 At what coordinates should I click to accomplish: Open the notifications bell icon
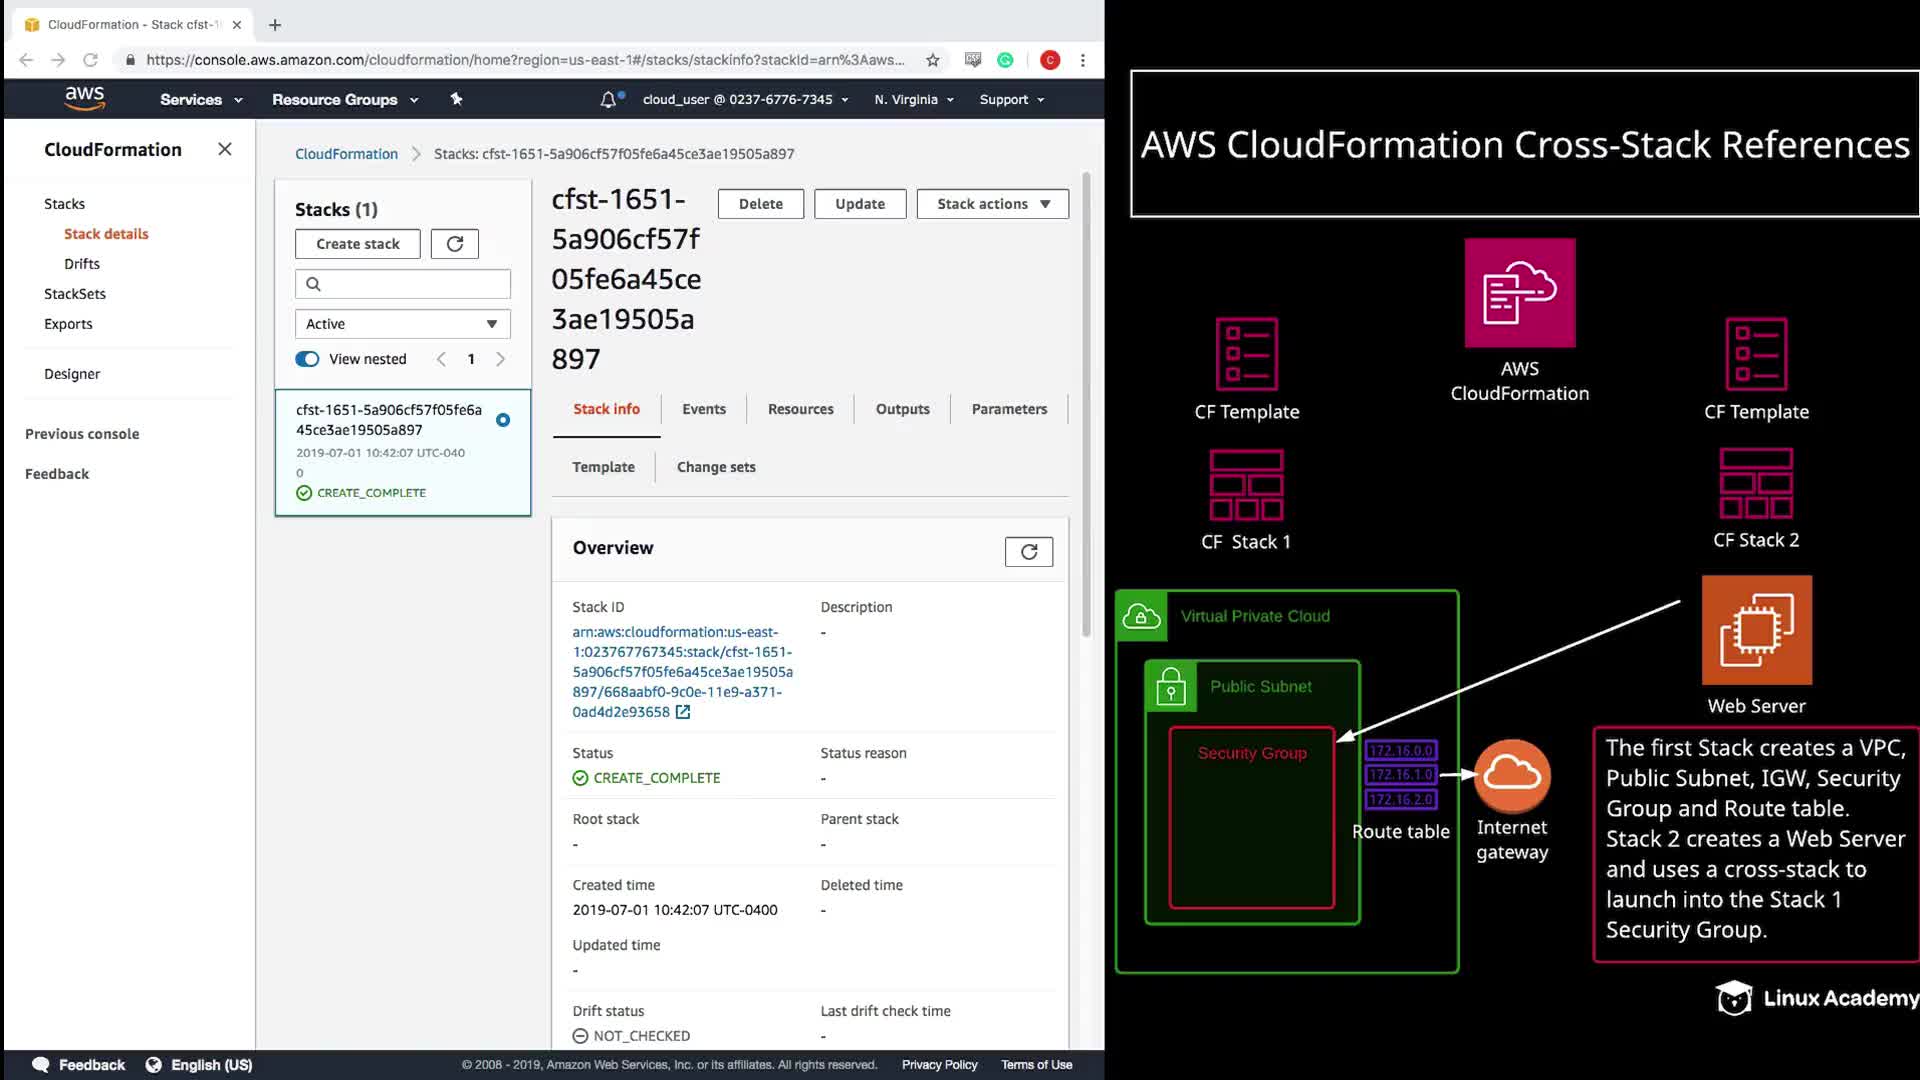[x=608, y=99]
